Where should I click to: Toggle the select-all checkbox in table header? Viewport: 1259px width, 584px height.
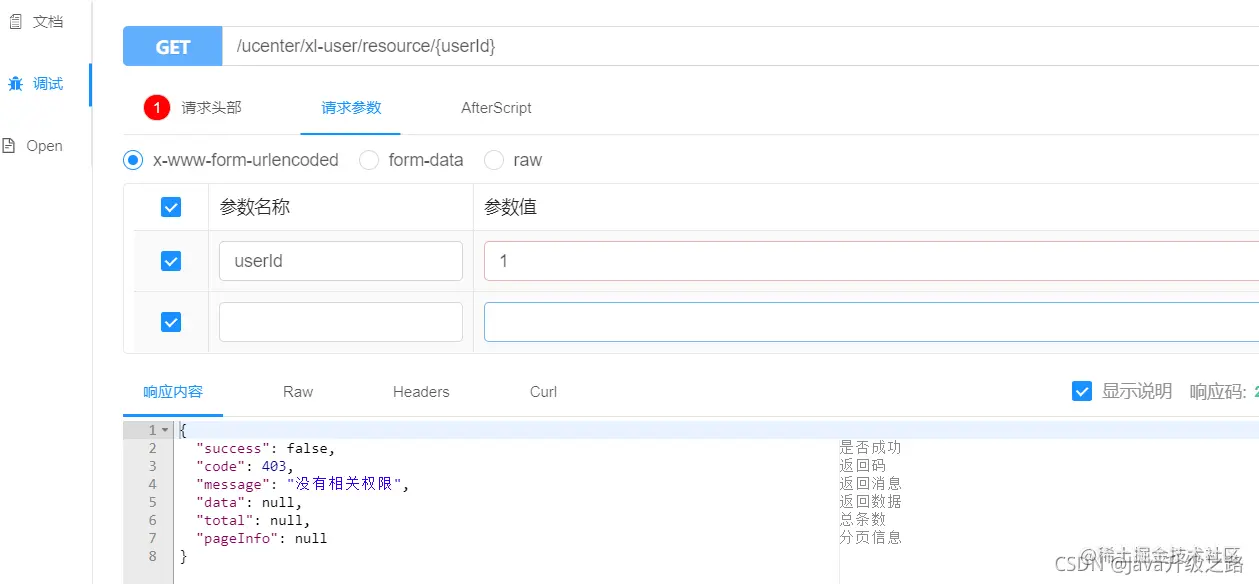(171, 207)
